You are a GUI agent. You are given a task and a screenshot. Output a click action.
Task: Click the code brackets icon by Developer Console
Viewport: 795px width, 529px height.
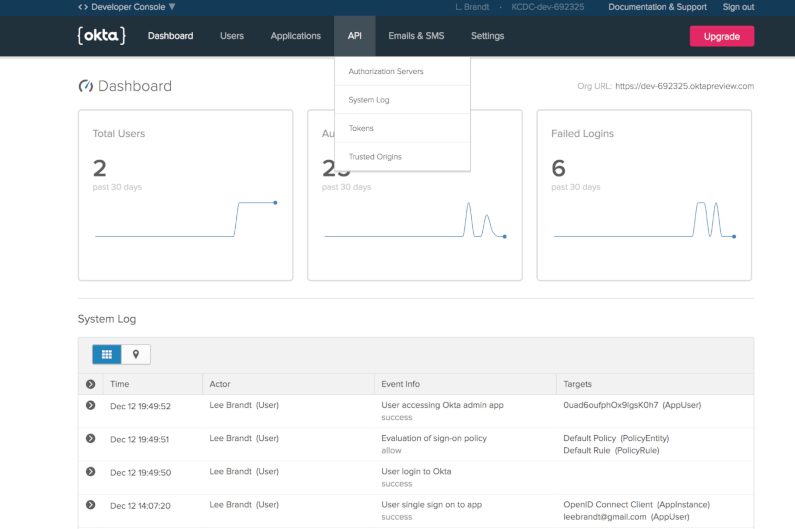[83, 7]
